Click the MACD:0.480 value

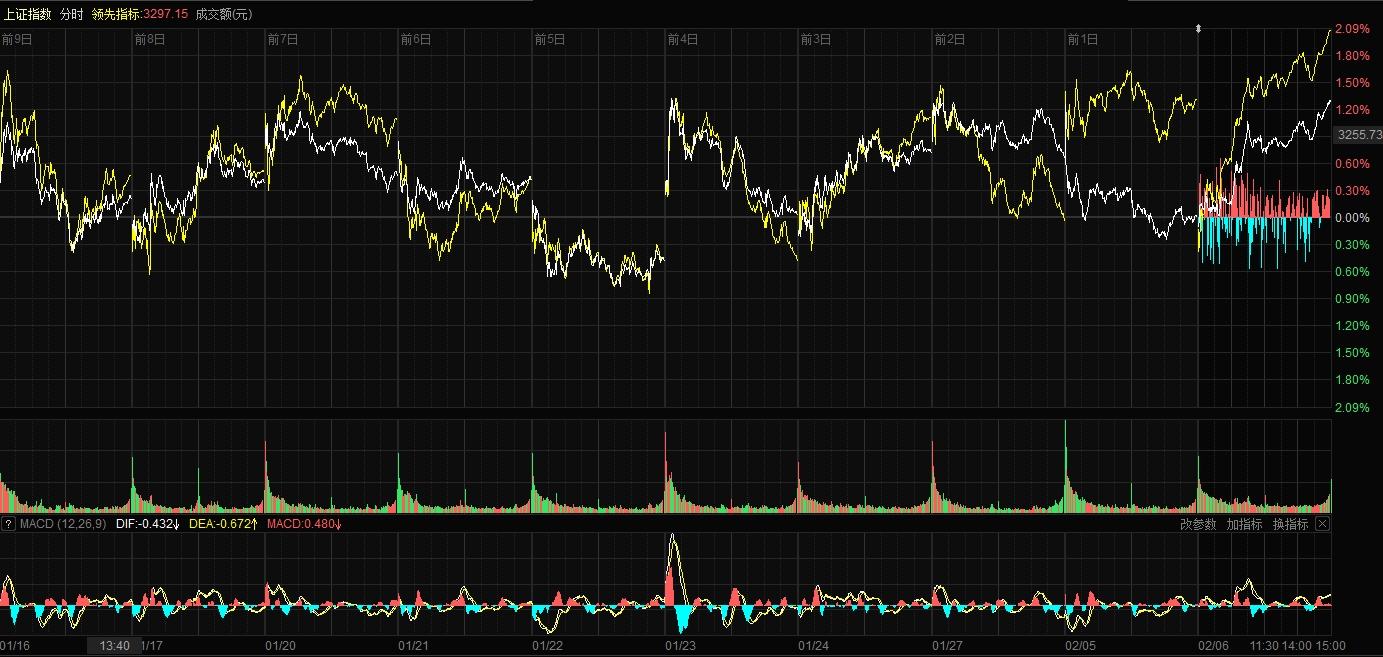click(x=305, y=524)
